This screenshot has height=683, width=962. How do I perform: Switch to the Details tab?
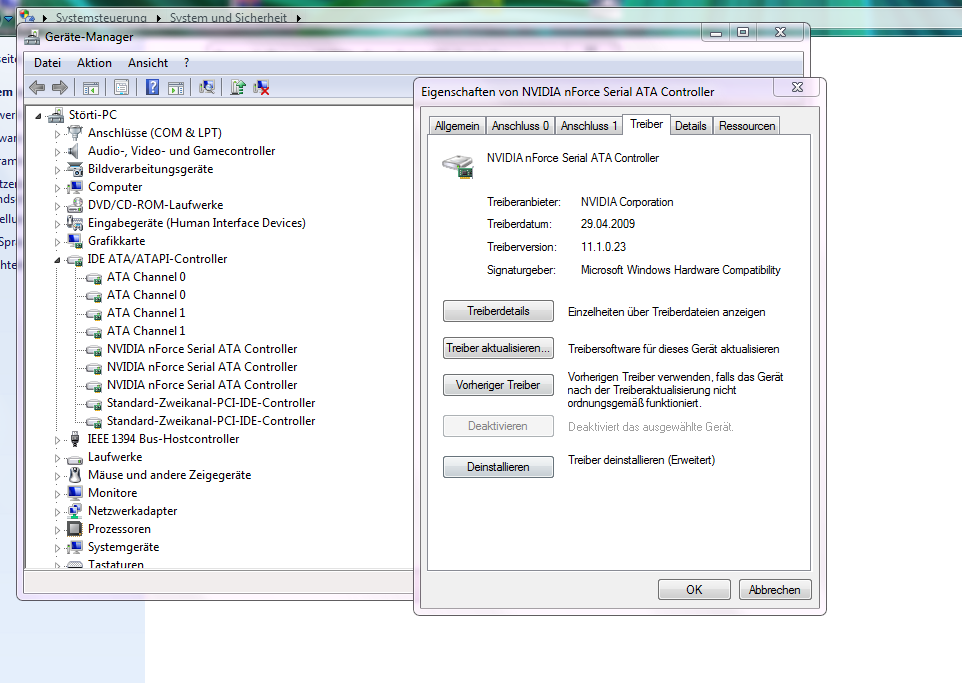[691, 126]
